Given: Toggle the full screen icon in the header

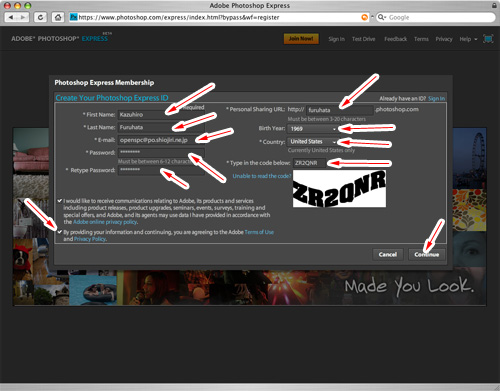Looking at the screenshot, I should tap(488, 39).
